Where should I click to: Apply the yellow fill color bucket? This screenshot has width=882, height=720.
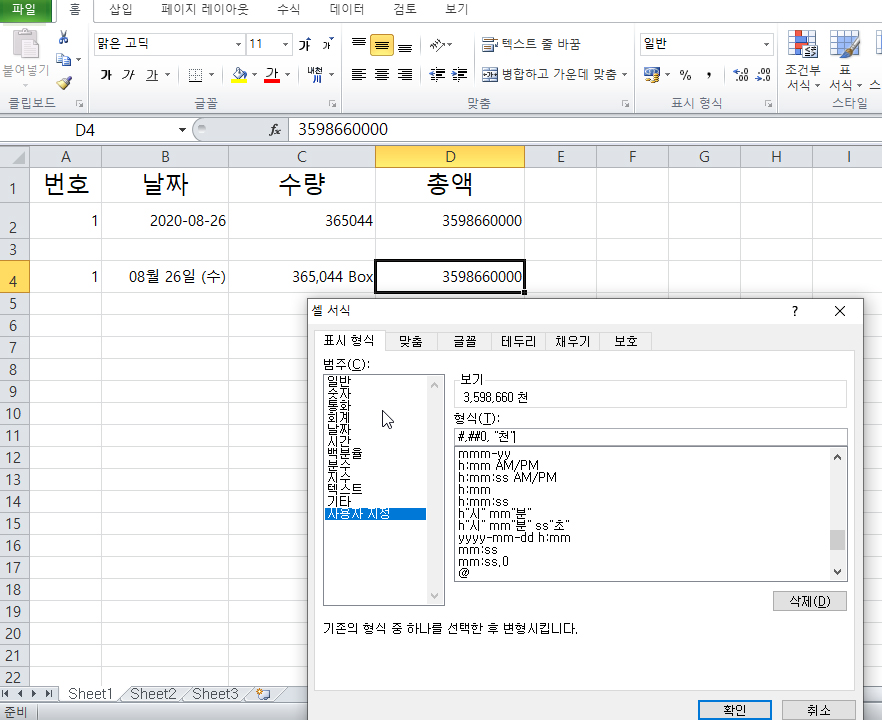point(240,74)
